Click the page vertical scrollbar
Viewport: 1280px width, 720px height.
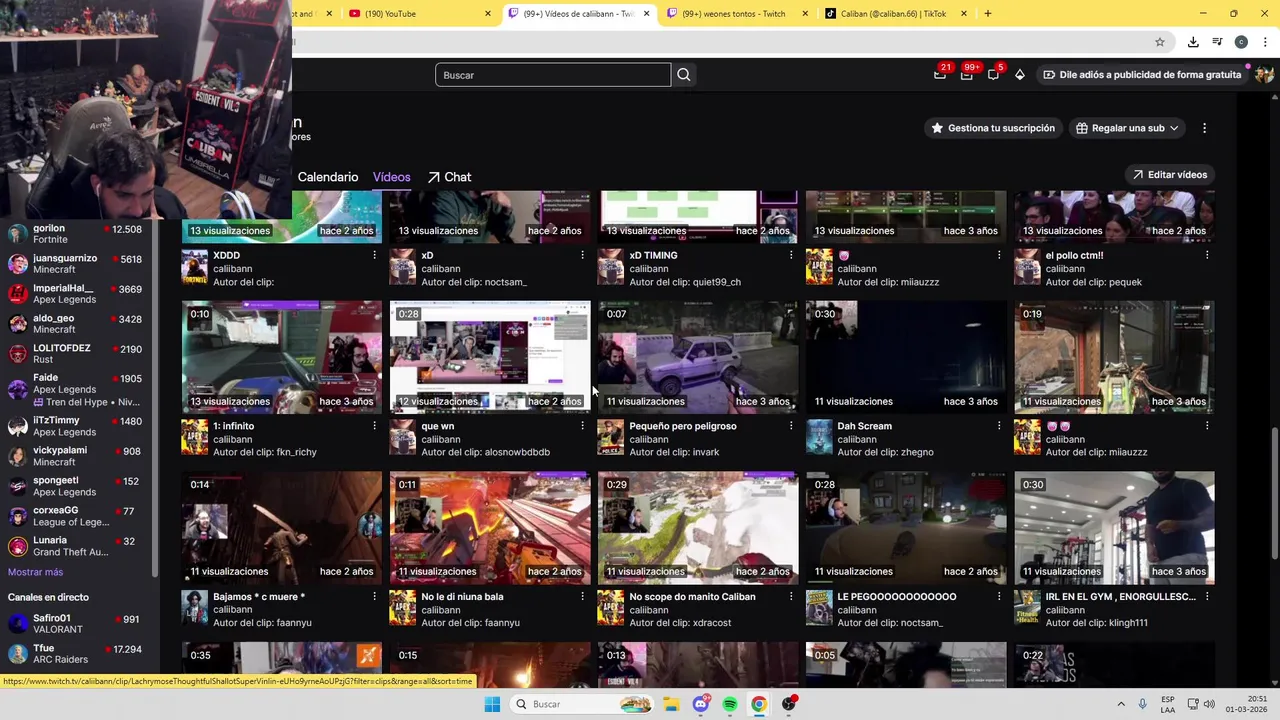pyautogui.click(x=1273, y=495)
